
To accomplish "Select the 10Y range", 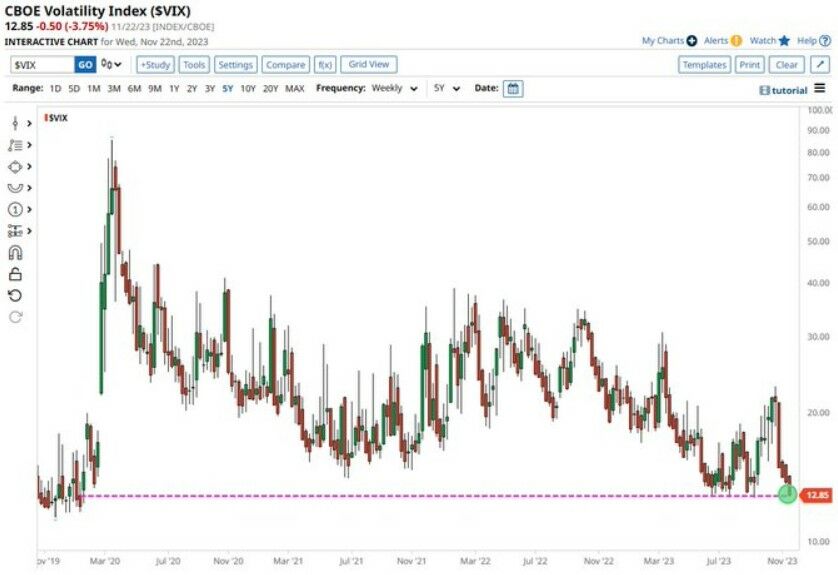I will tap(248, 89).
